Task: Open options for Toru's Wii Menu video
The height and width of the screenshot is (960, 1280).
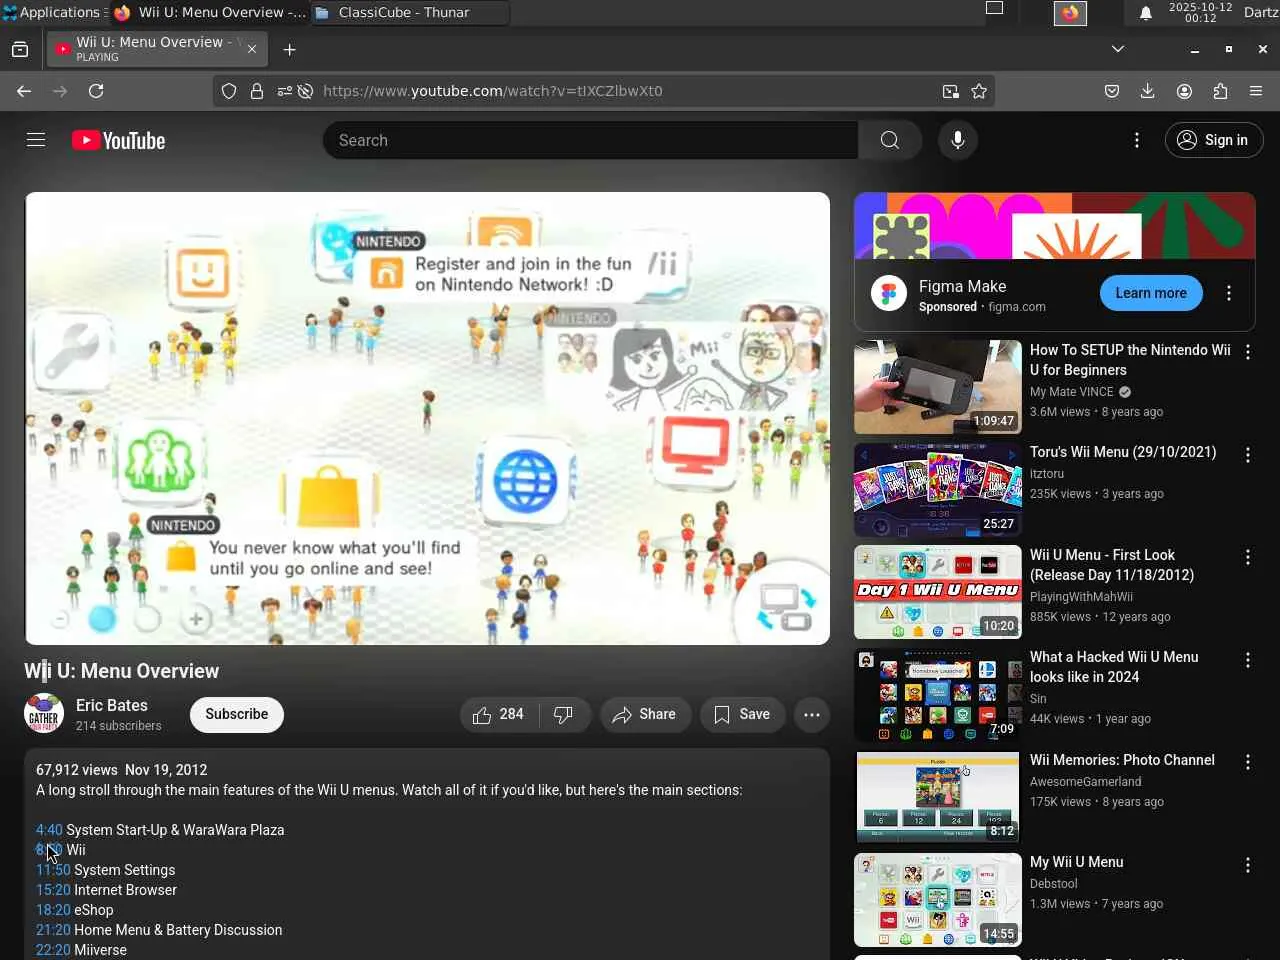Action: [1248, 455]
